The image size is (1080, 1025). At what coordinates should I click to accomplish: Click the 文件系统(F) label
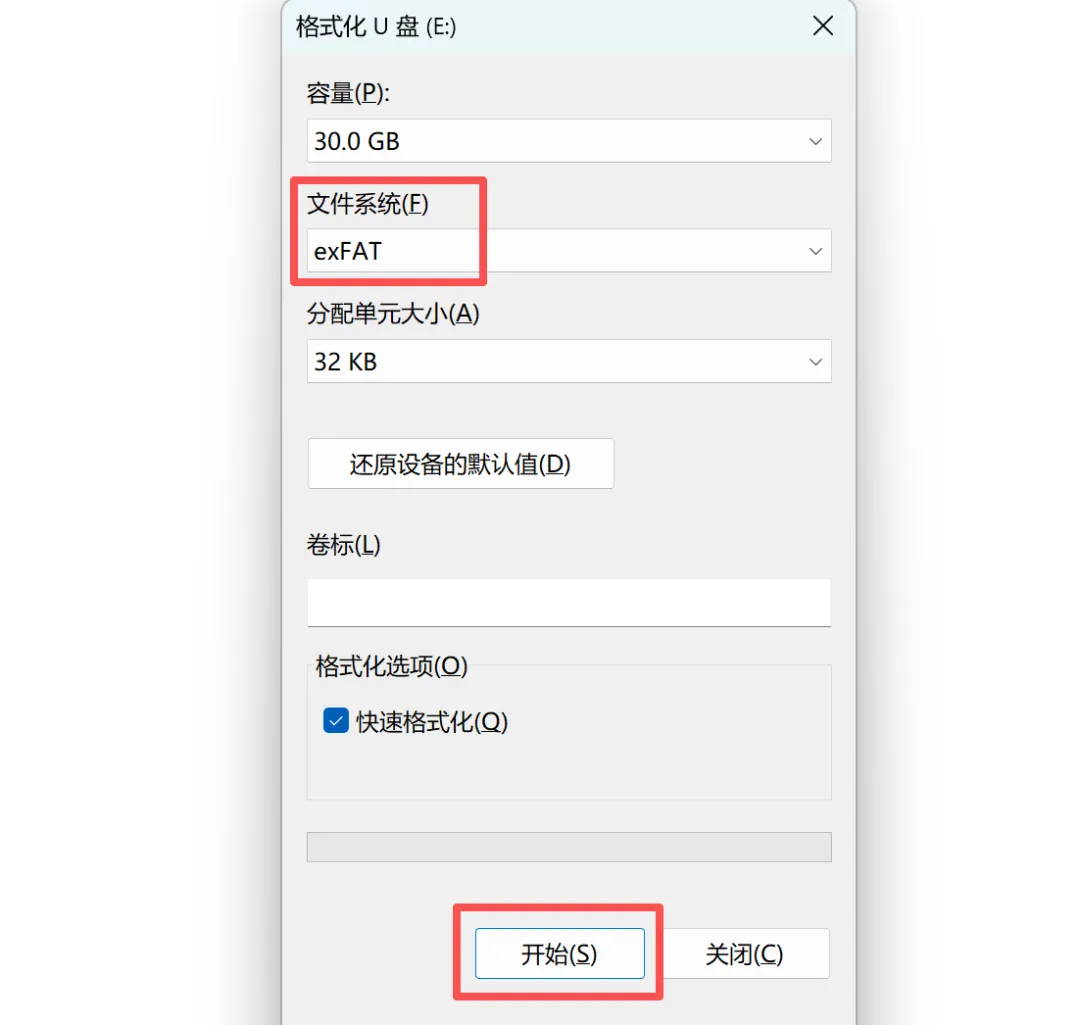pyautogui.click(x=368, y=204)
